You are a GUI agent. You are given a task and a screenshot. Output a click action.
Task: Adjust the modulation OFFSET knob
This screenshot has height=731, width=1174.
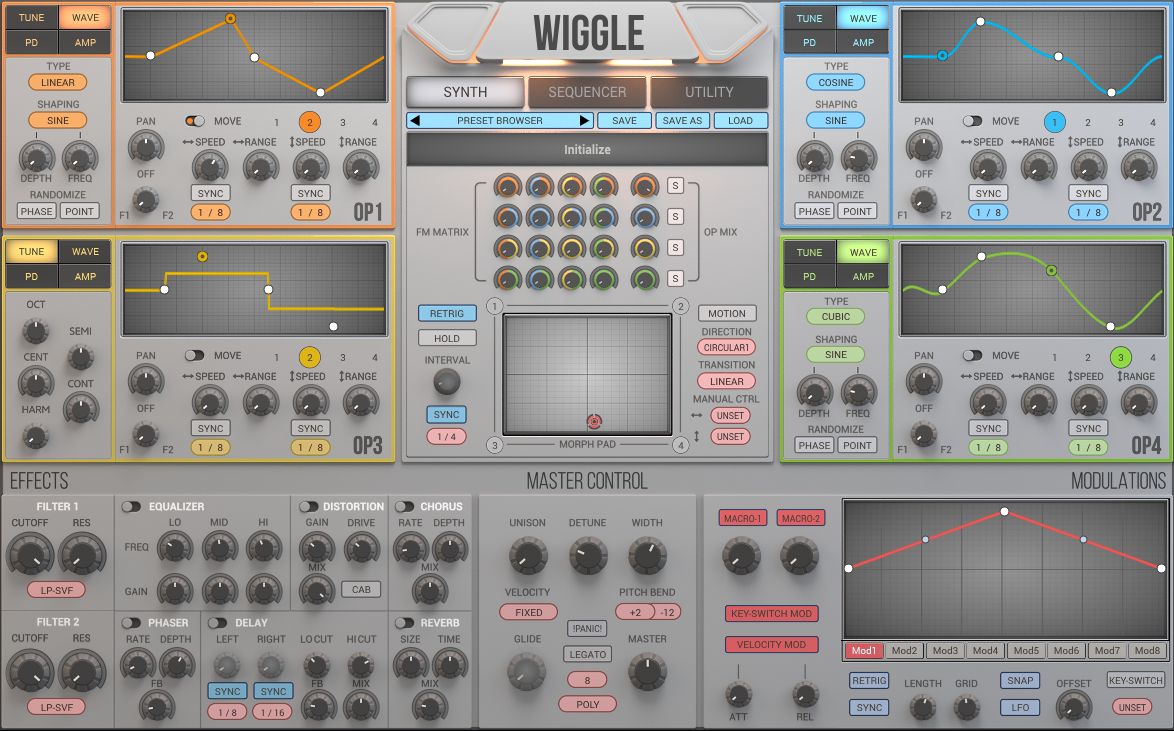(1073, 706)
